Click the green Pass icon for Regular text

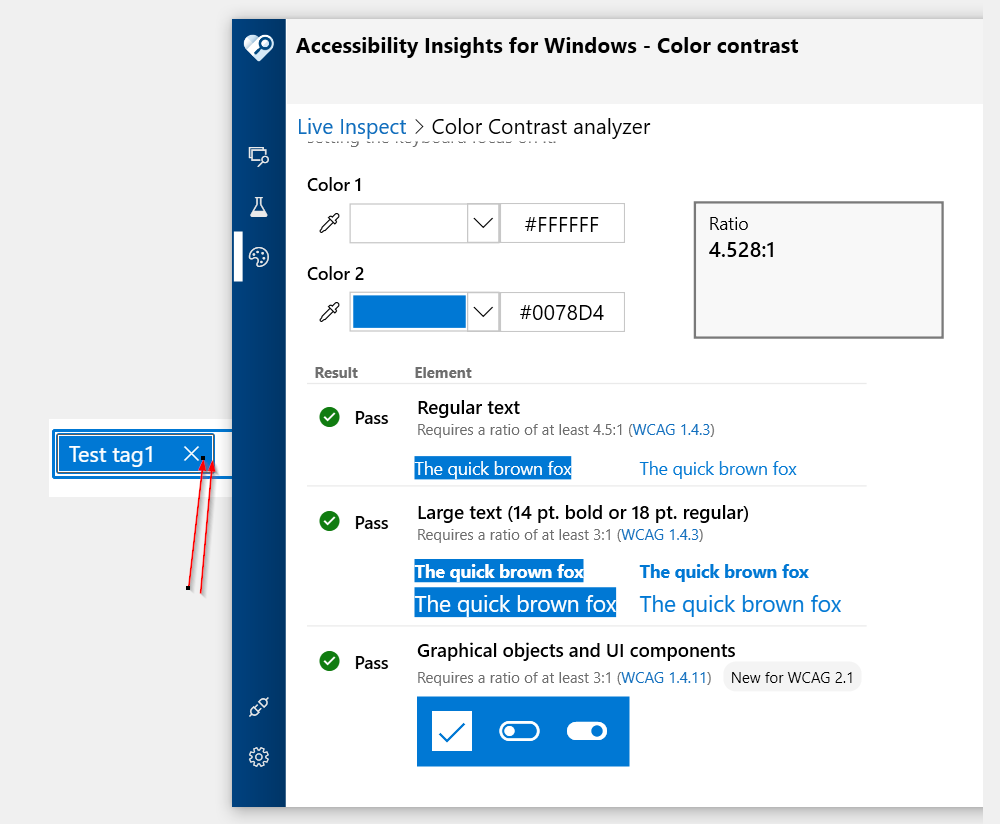[329, 417]
